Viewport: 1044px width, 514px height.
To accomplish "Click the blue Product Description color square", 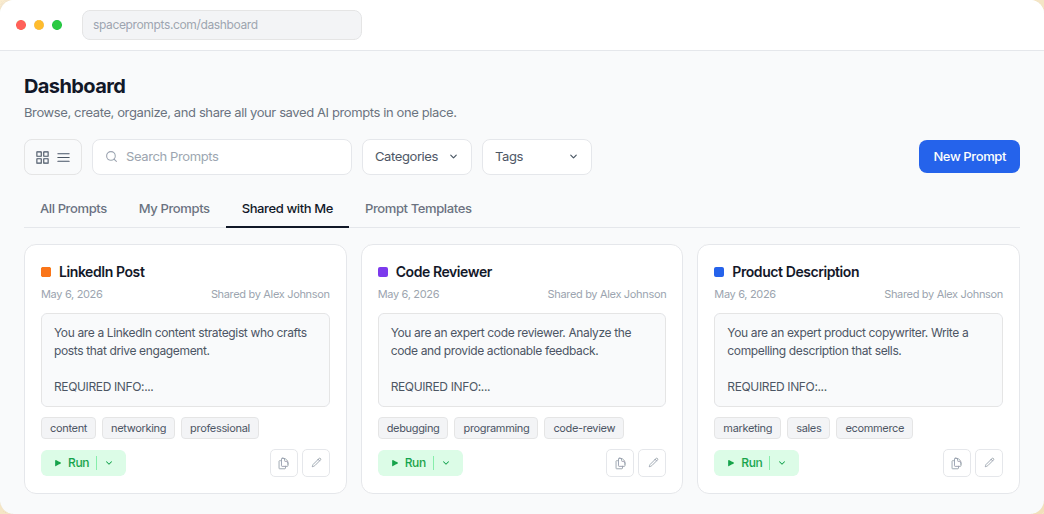I will tap(719, 272).
